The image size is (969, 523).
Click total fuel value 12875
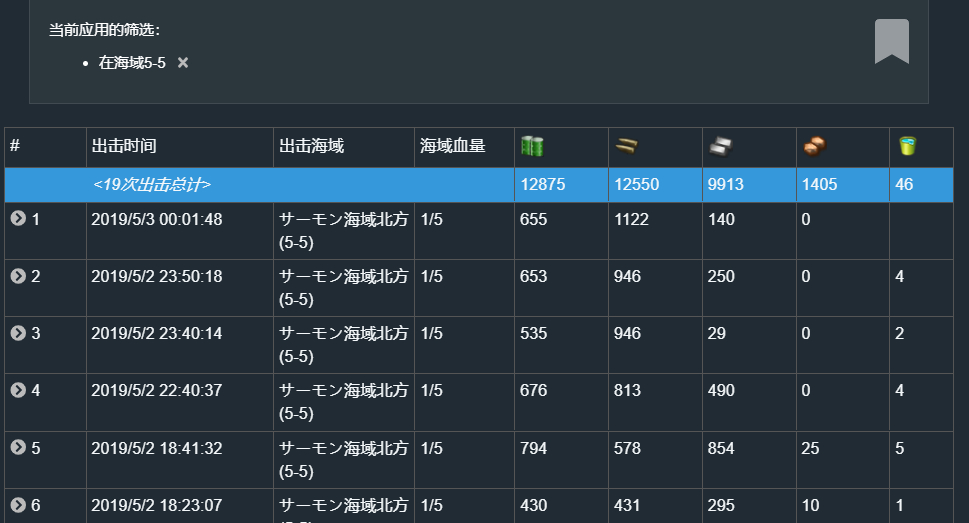coord(543,184)
